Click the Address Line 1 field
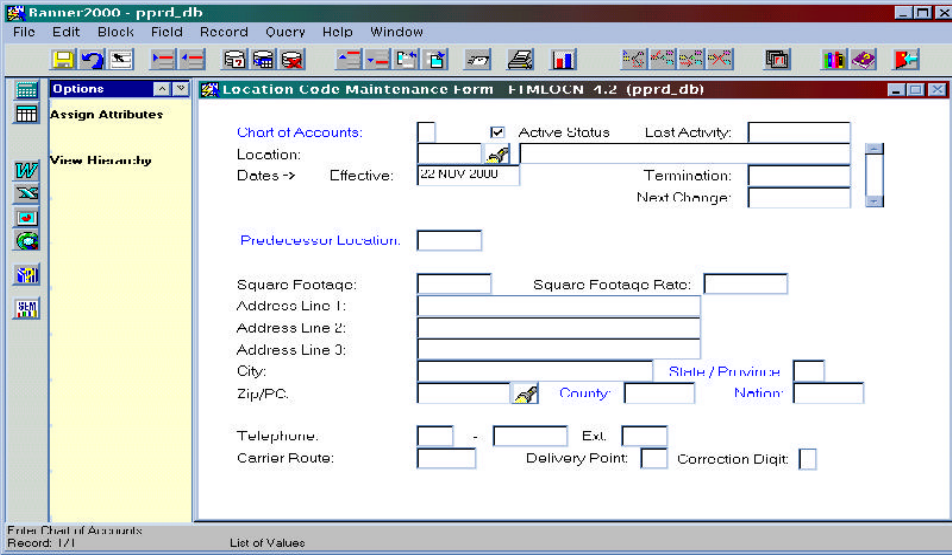This screenshot has height=555, width=952. click(559, 305)
